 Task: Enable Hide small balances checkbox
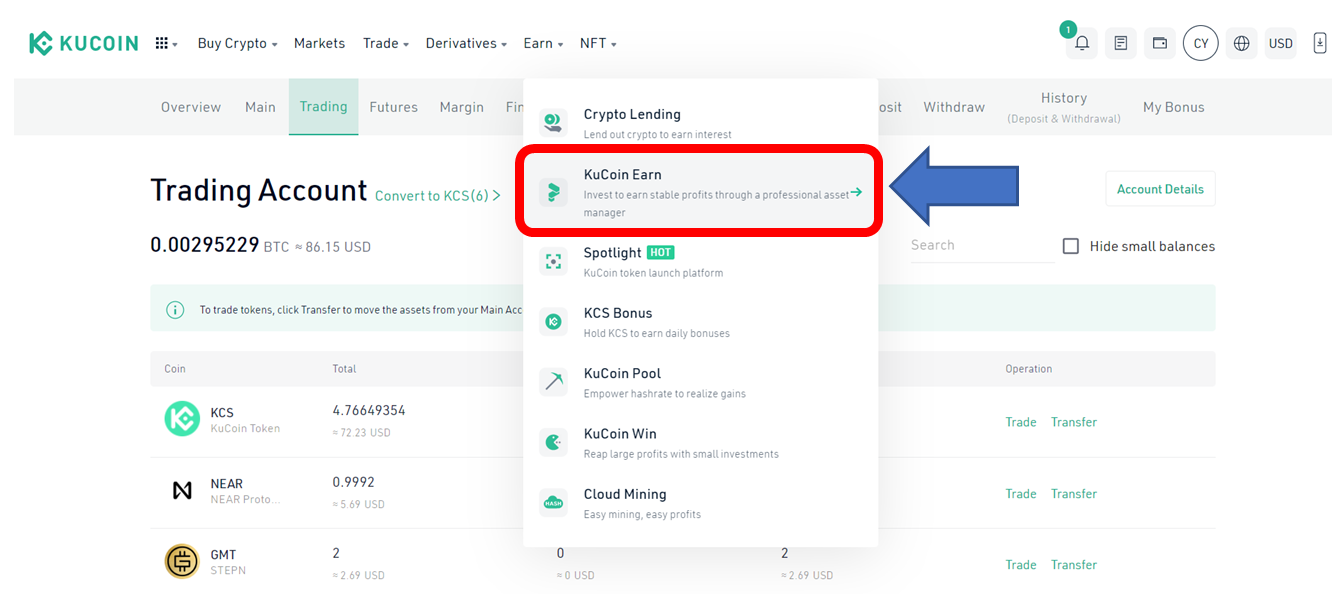pos(1070,246)
